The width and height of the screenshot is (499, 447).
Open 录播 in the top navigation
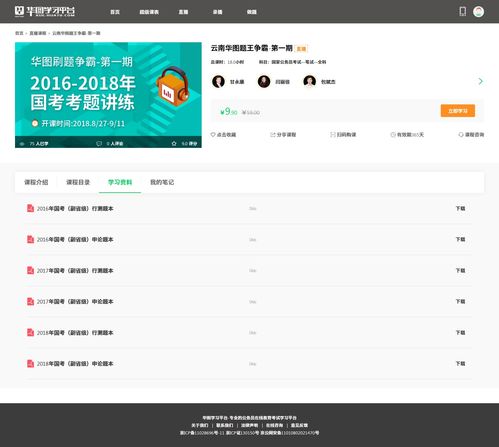coord(217,12)
